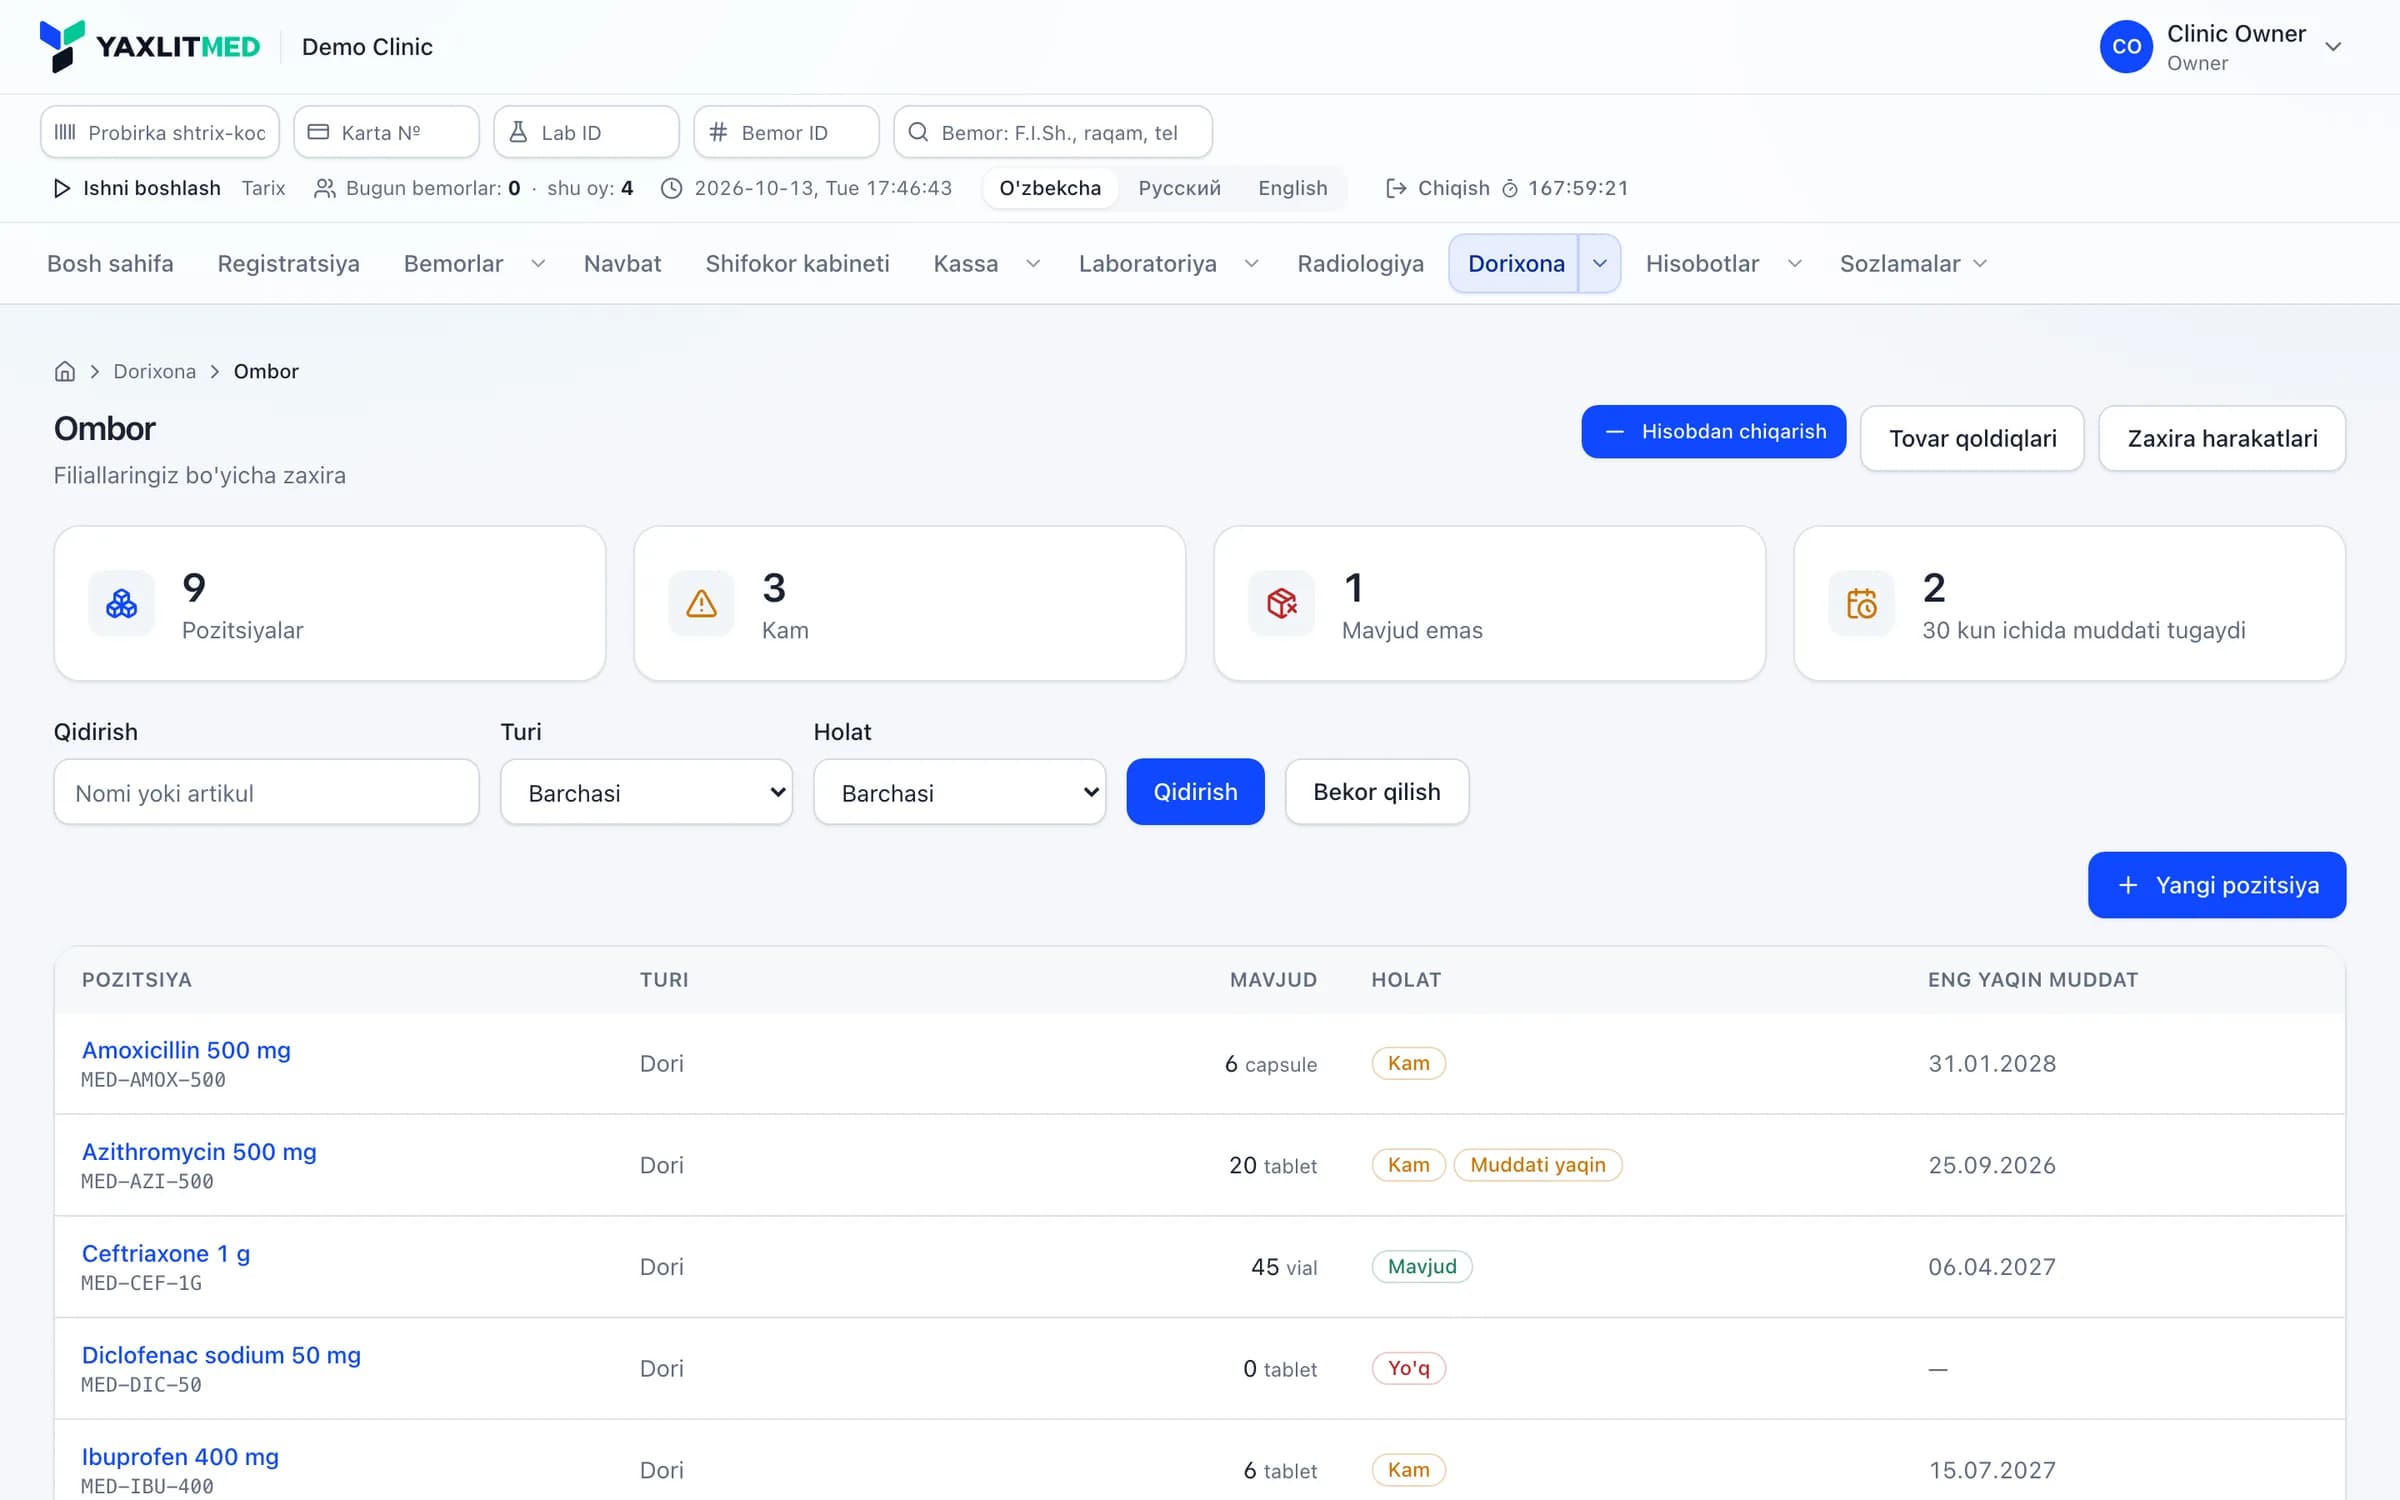This screenshot has width=2400, height=1500.
Task: Click the barcode icon in Probirka field
Action: coord(65,132)
